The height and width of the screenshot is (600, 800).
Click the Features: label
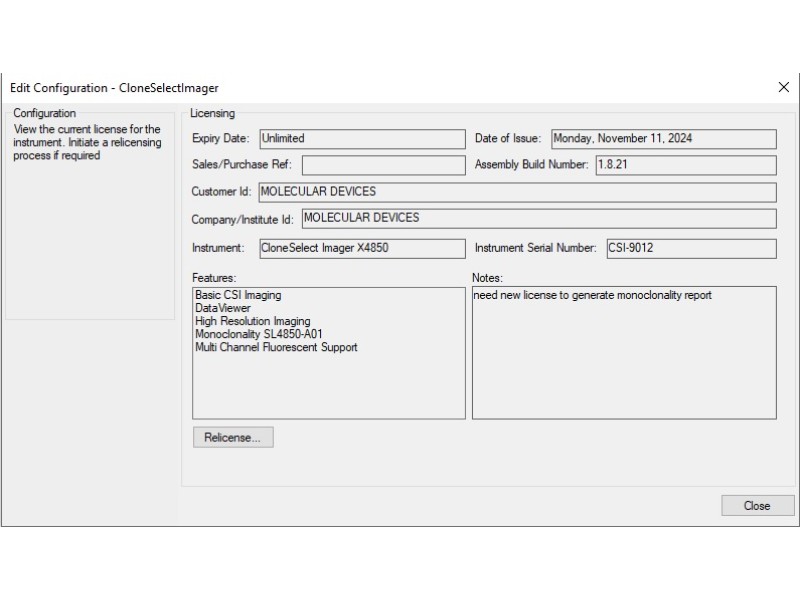coord(214,278)
